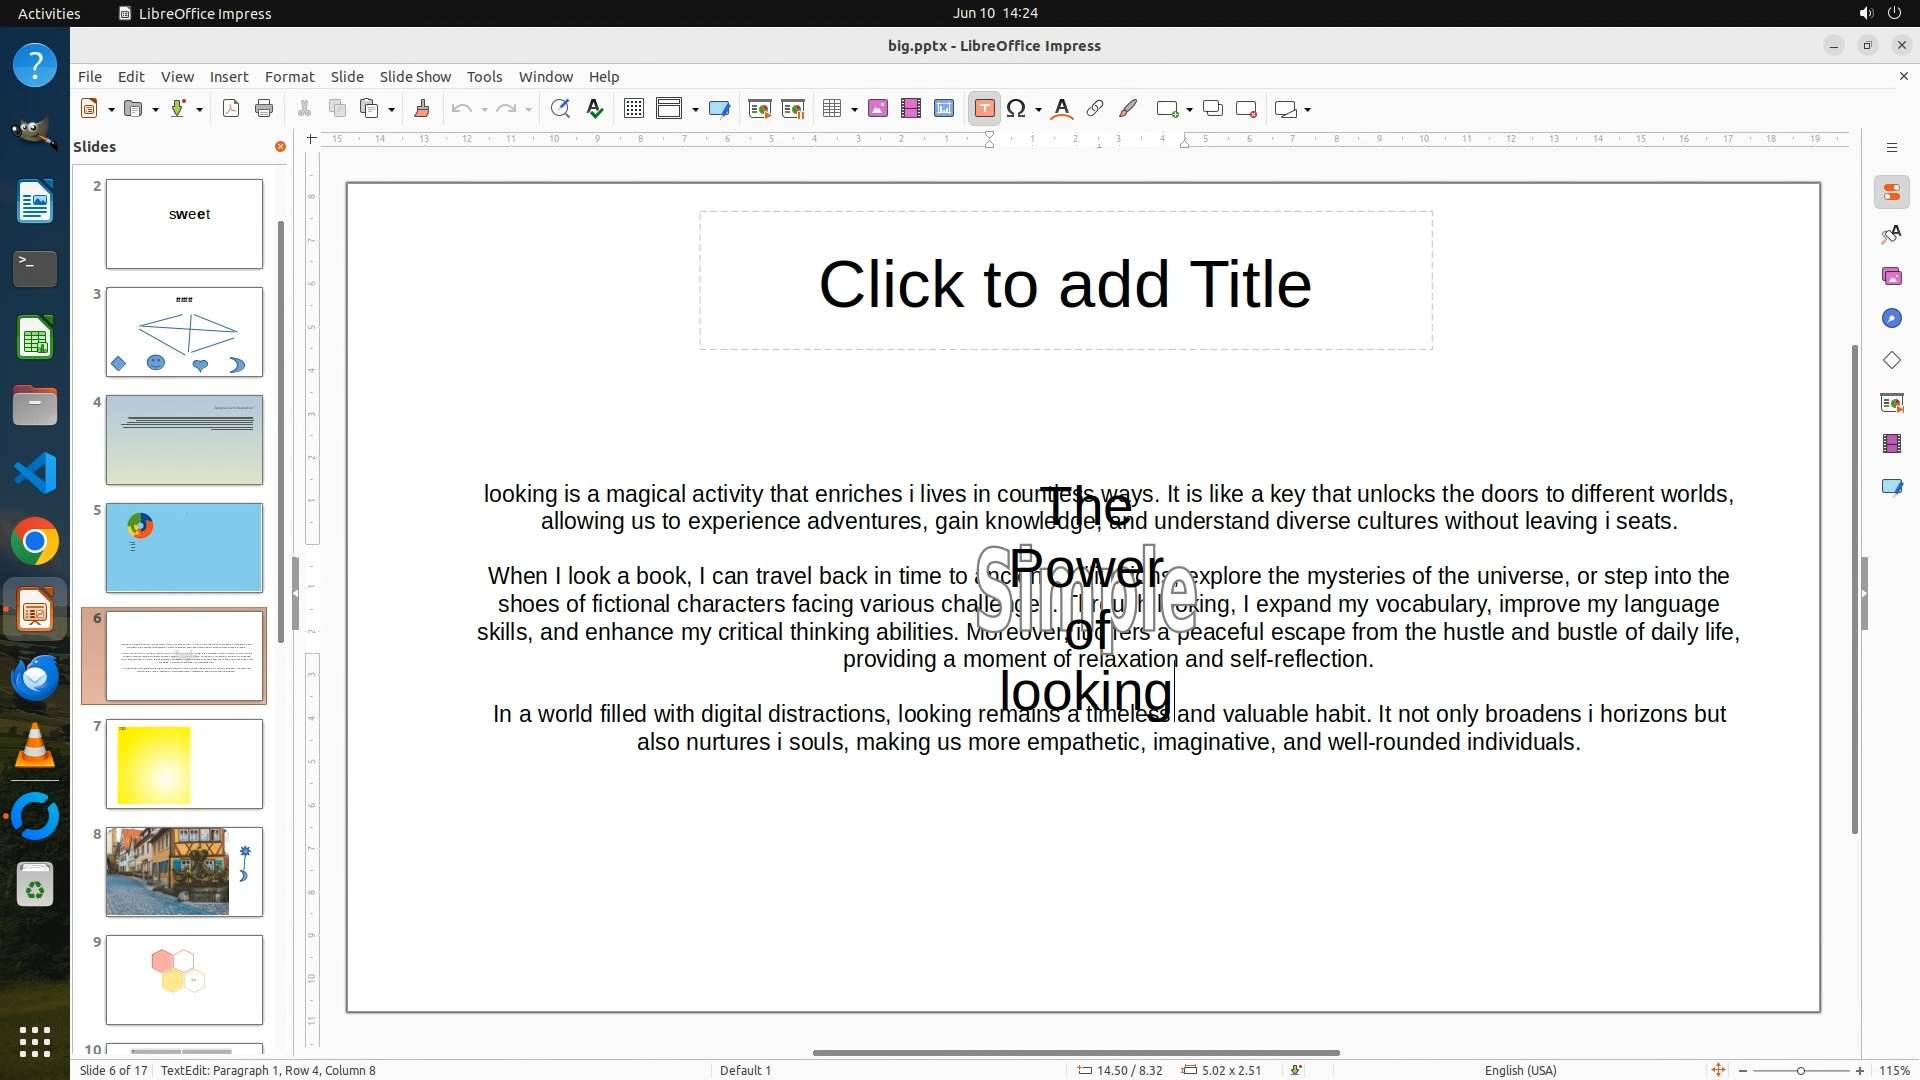Click the Click to add Title placeholder
Screen dimensions: 1920x1080
pos(1065,284)
